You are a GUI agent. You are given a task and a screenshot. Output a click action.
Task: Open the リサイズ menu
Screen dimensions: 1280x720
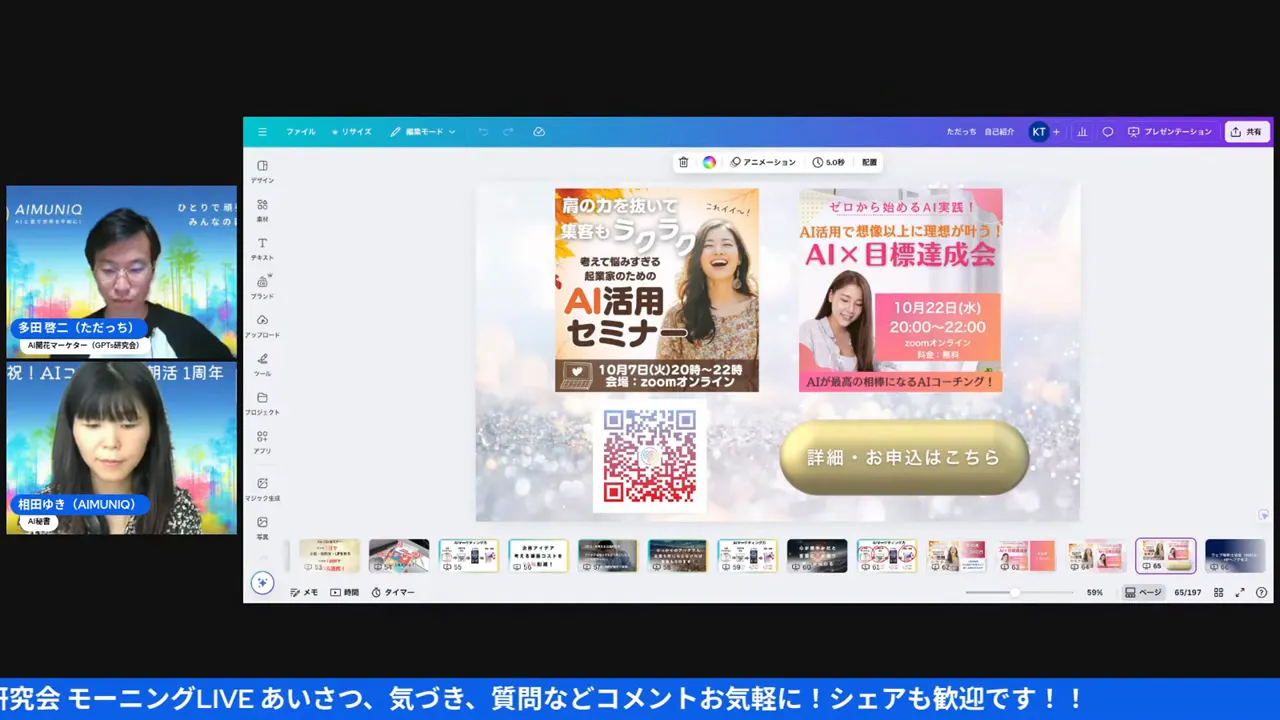tap(352, 132)
